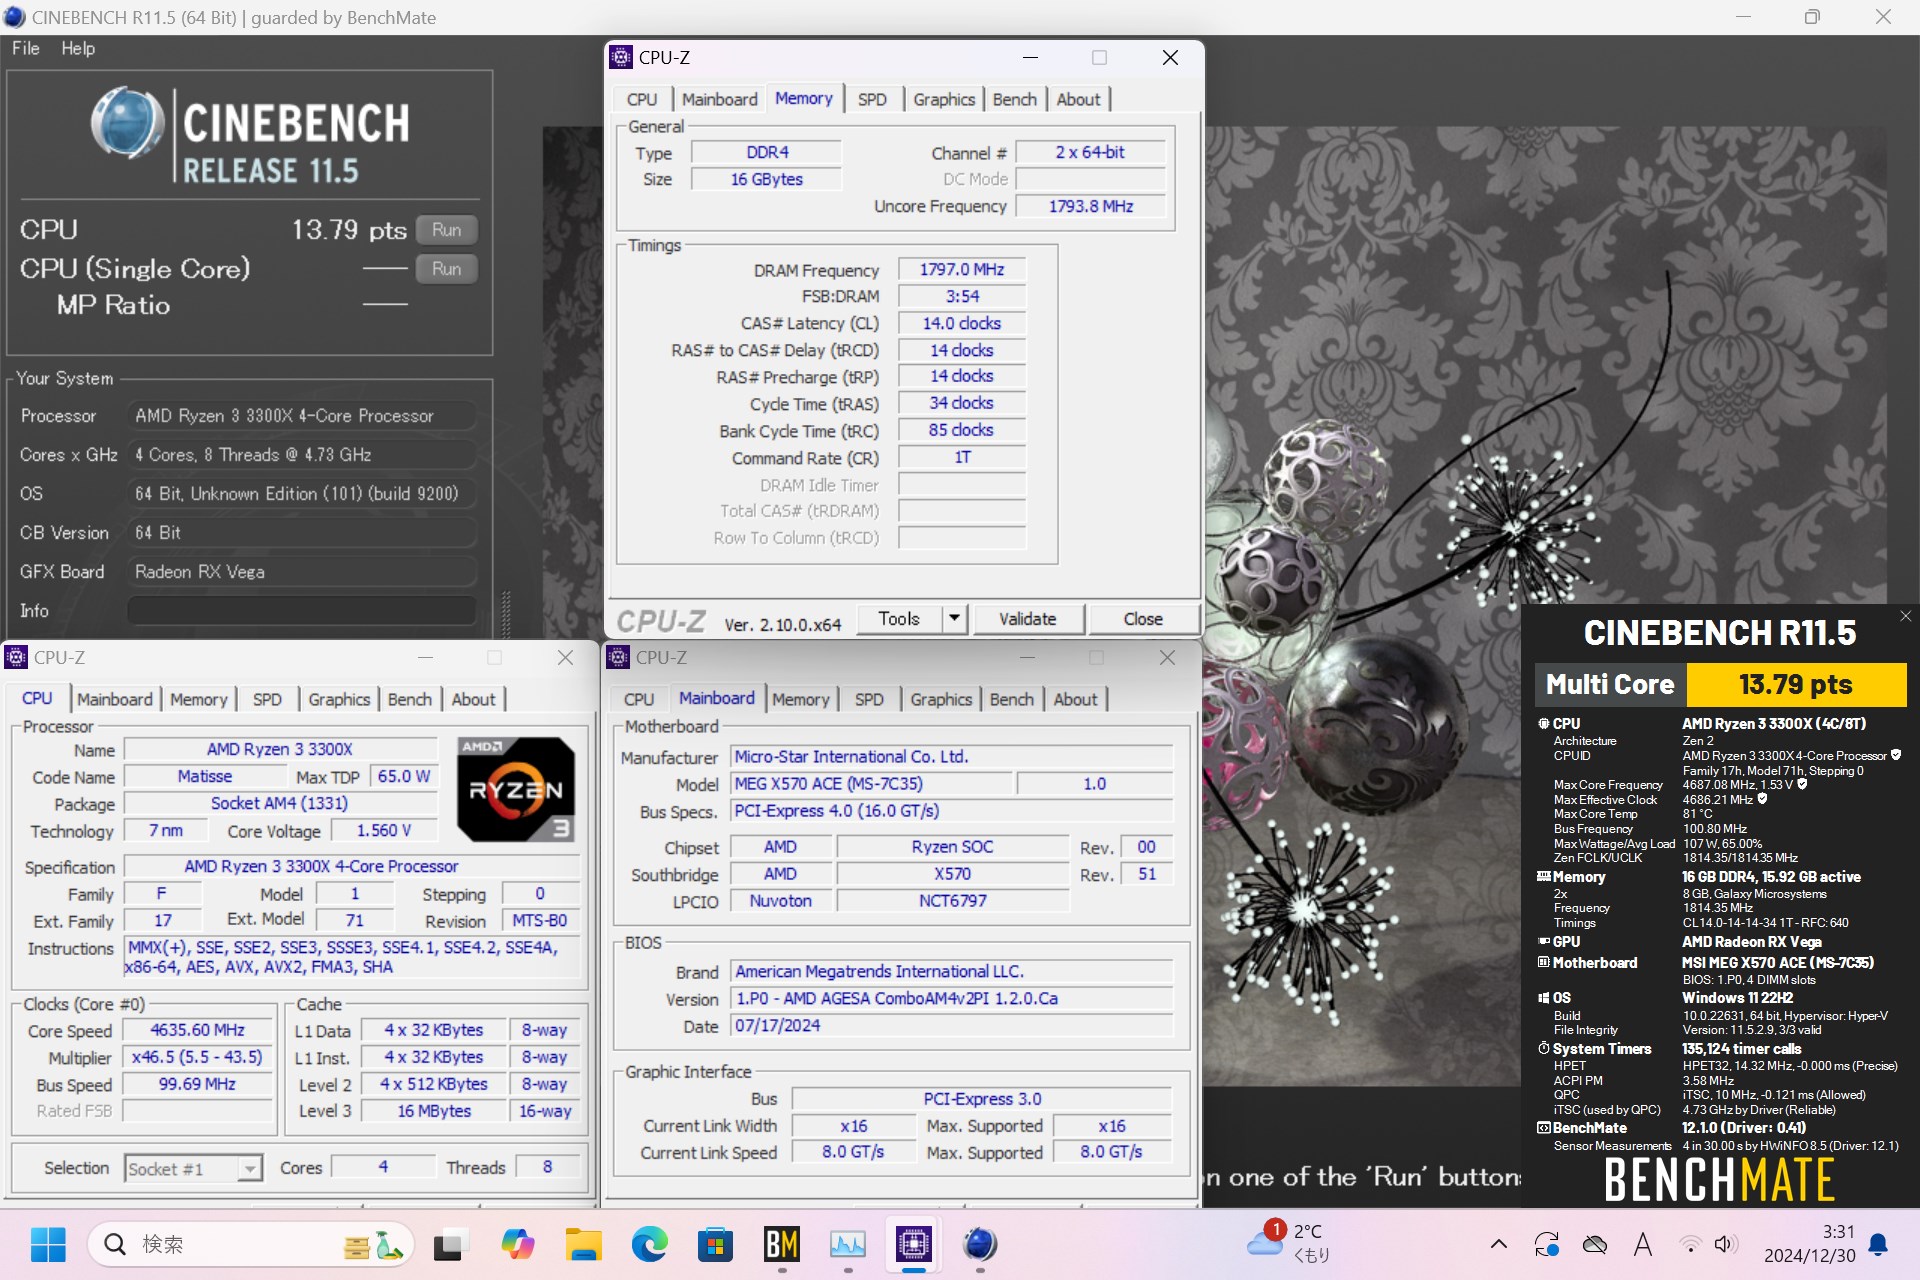Click the Multi Core 13.79 pts score banner
This screenshot has height=1280, width=1920.
[x=1720, y=684]
